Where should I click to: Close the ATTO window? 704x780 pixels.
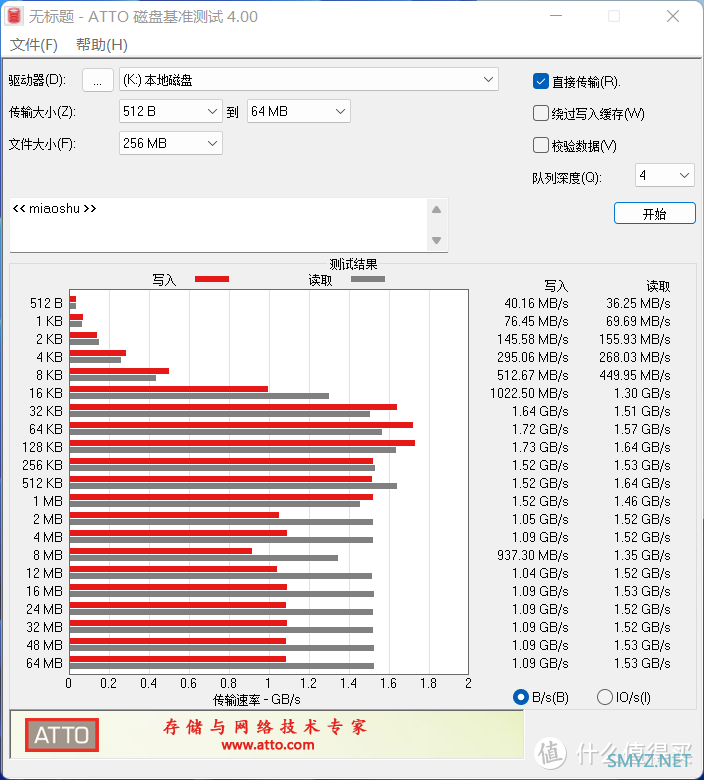(x=673, y=16)
